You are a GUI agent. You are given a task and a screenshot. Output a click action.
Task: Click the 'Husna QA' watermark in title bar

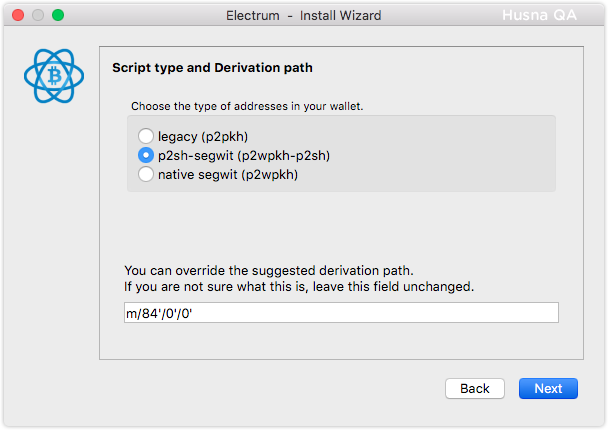pyautogui.click(x=539, y=15)
